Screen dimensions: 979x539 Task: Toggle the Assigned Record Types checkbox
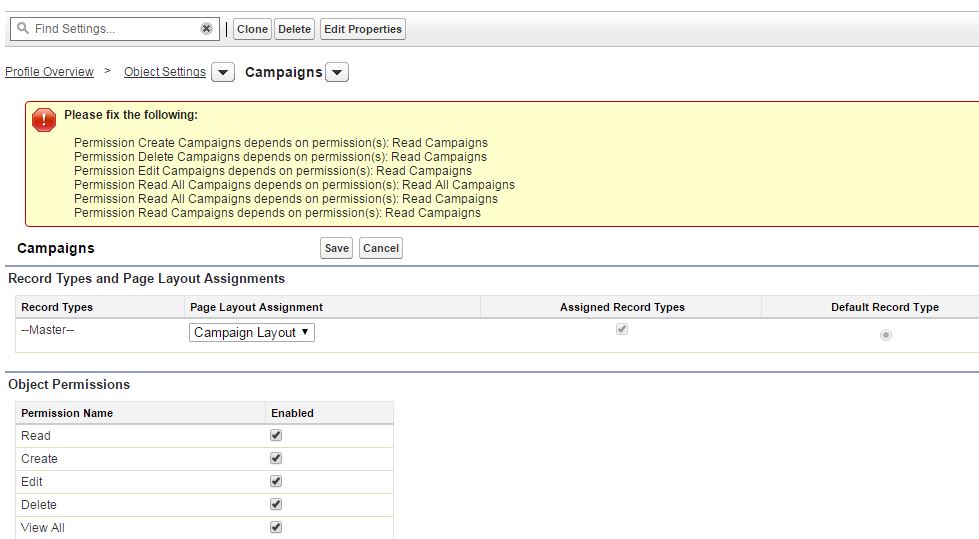(622, 330)
